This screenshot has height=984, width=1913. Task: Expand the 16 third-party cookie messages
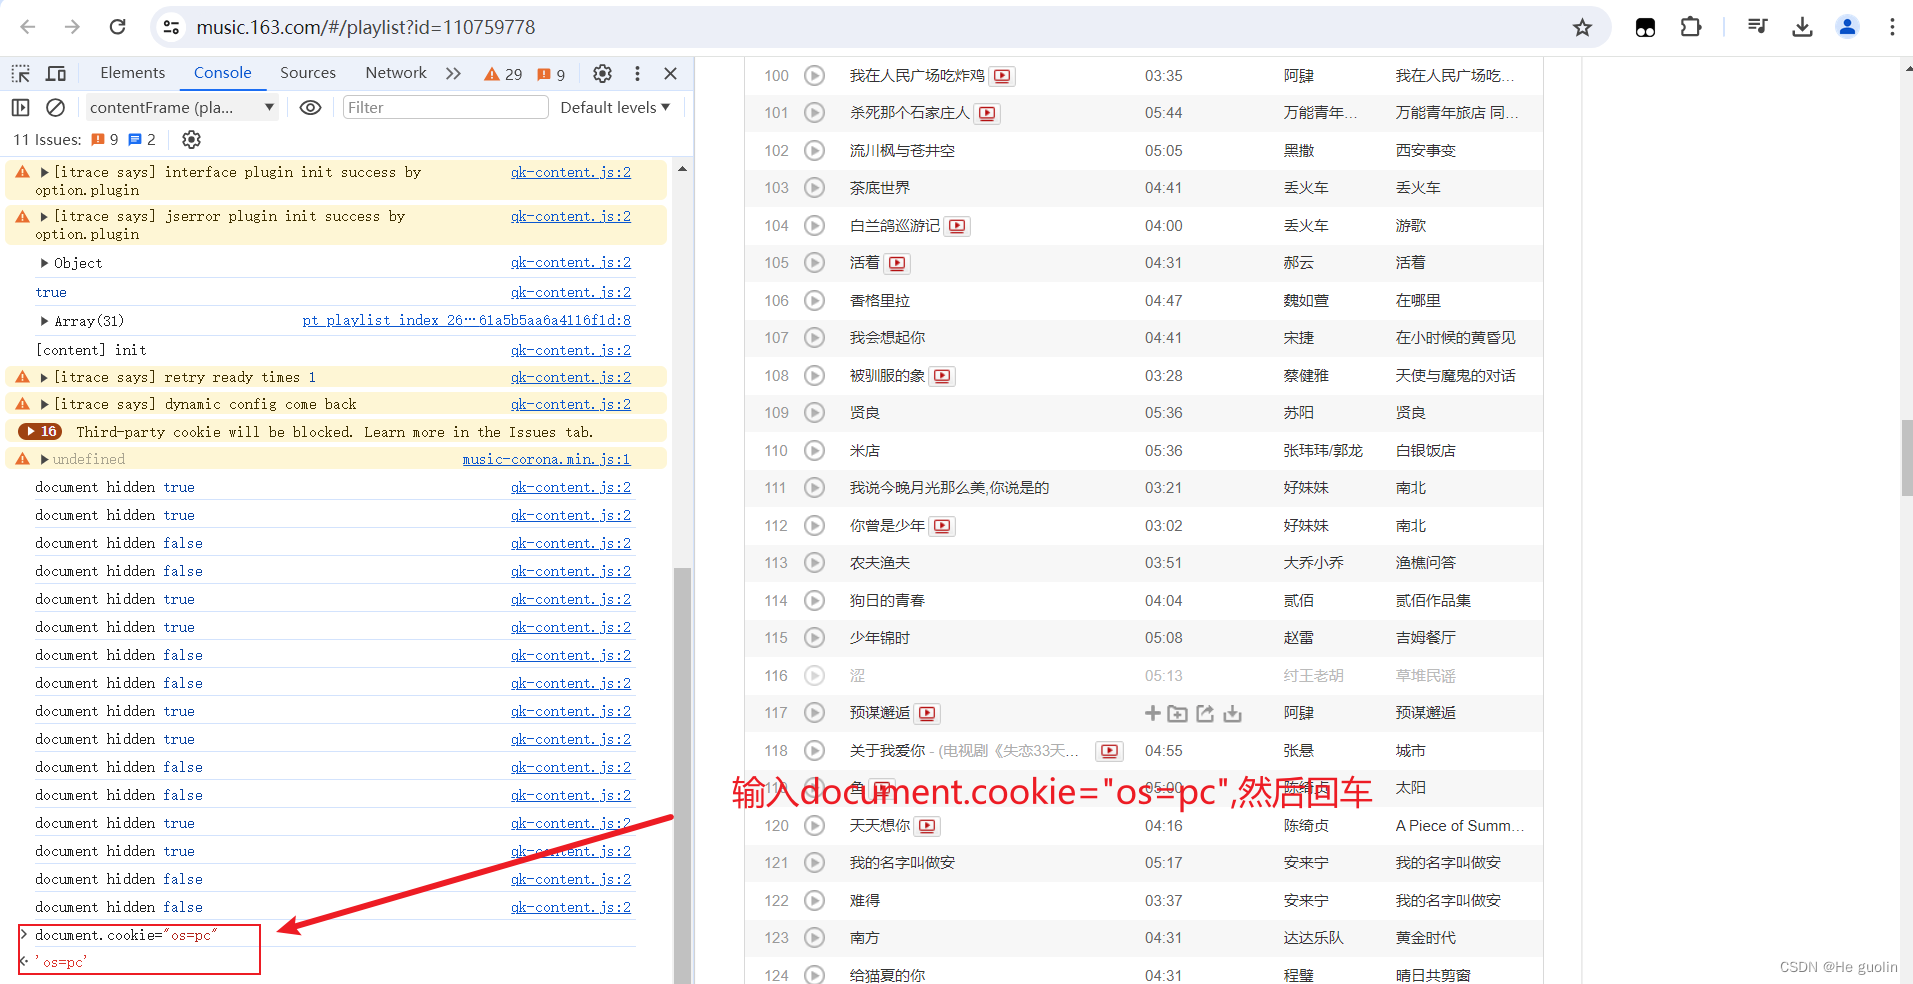tap(40, 431)
